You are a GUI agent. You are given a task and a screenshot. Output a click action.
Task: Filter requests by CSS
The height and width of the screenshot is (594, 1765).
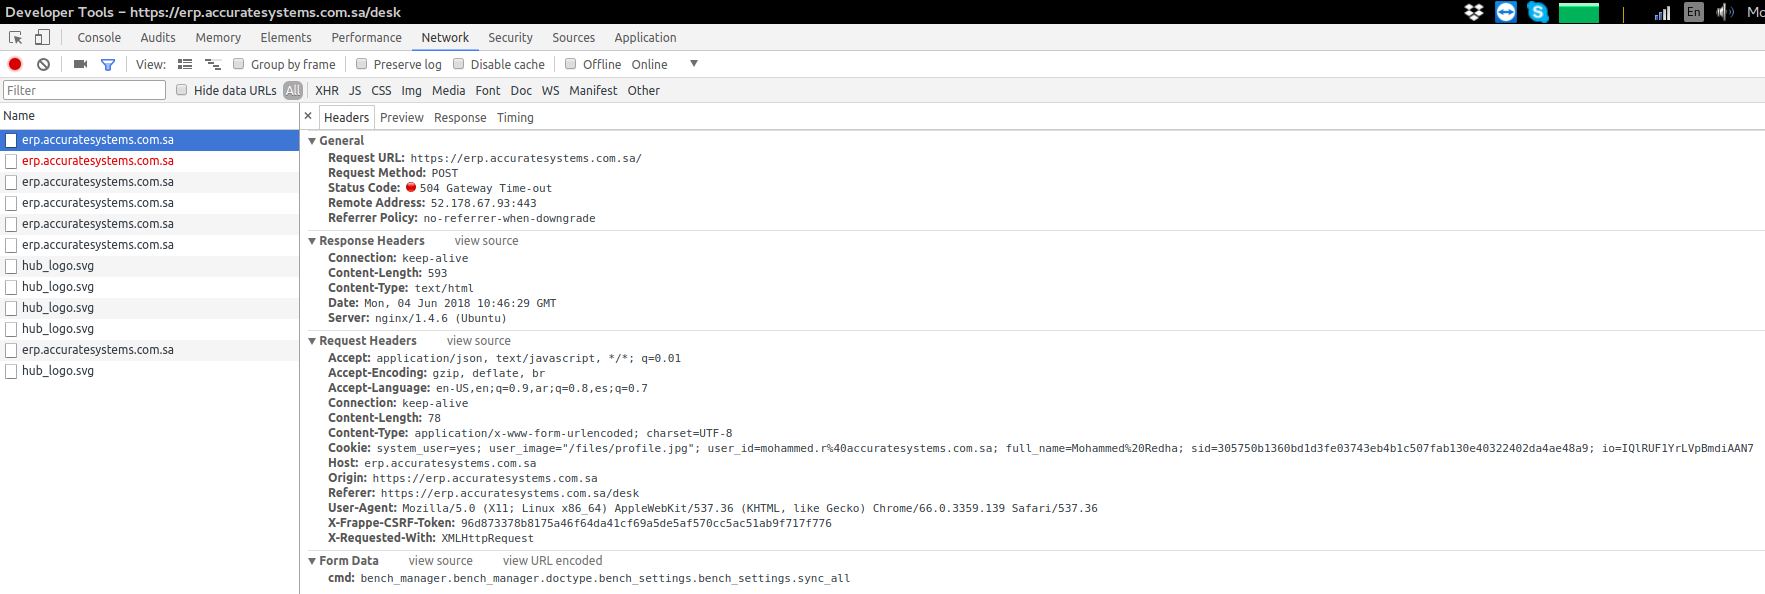click(381, 90)
